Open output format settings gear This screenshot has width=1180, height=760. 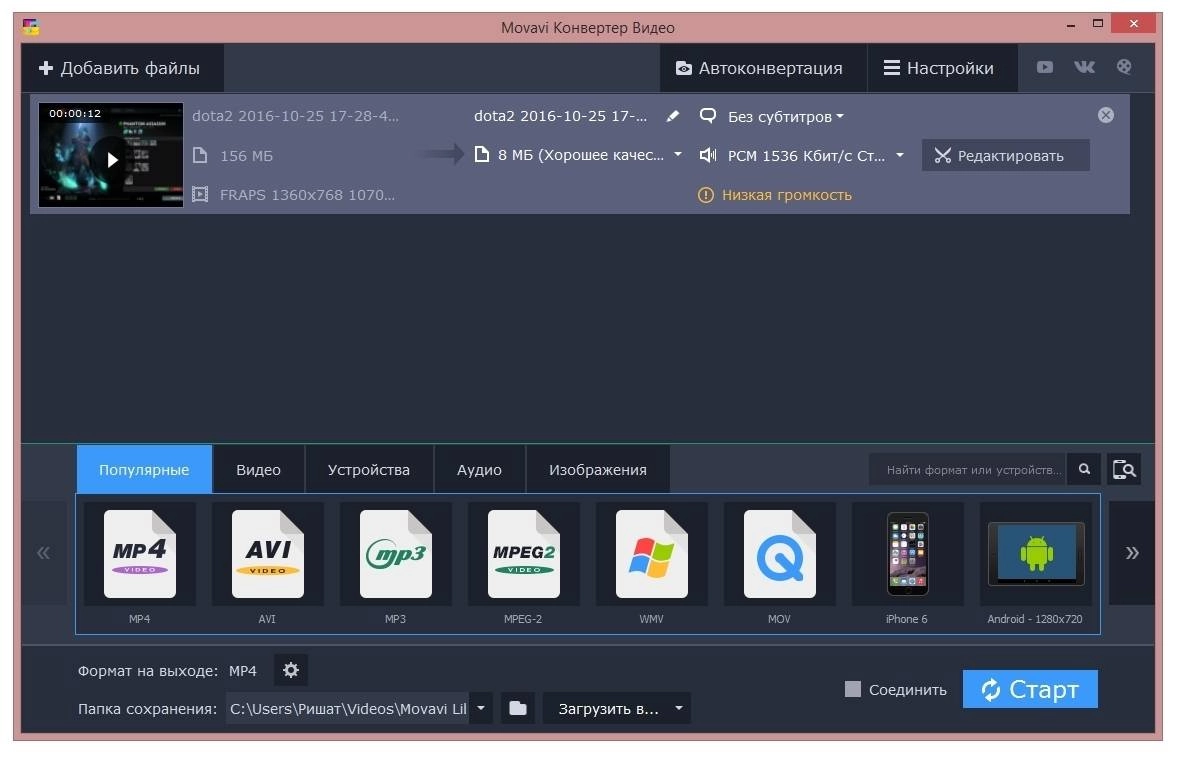tap(290, 670)
